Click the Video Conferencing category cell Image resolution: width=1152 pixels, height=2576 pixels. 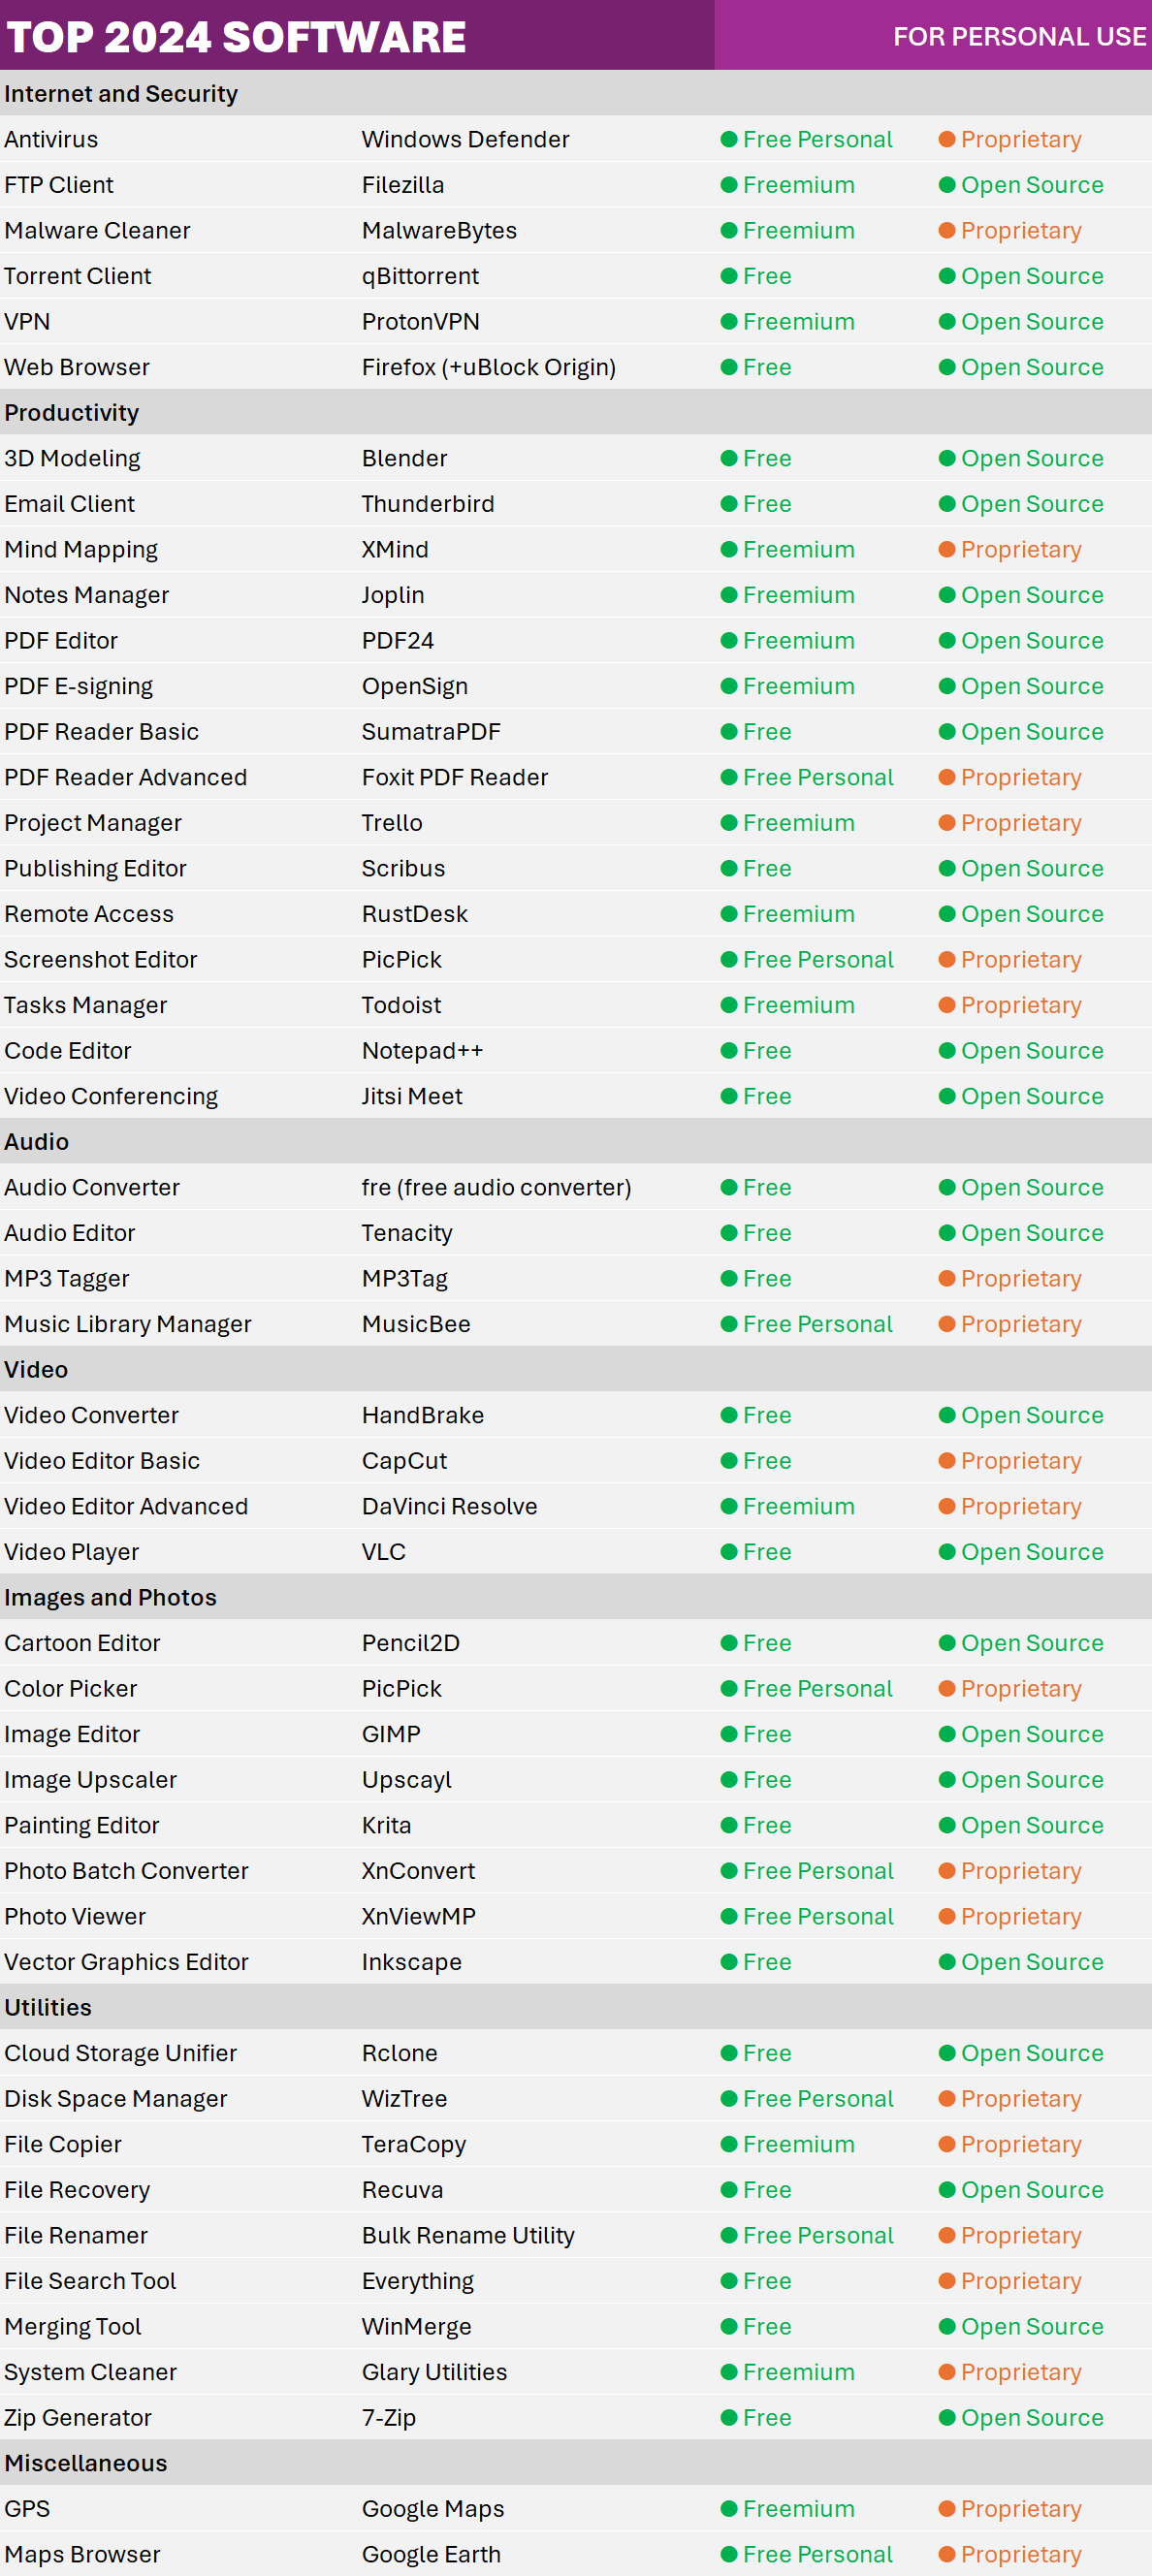[111, 1096]
